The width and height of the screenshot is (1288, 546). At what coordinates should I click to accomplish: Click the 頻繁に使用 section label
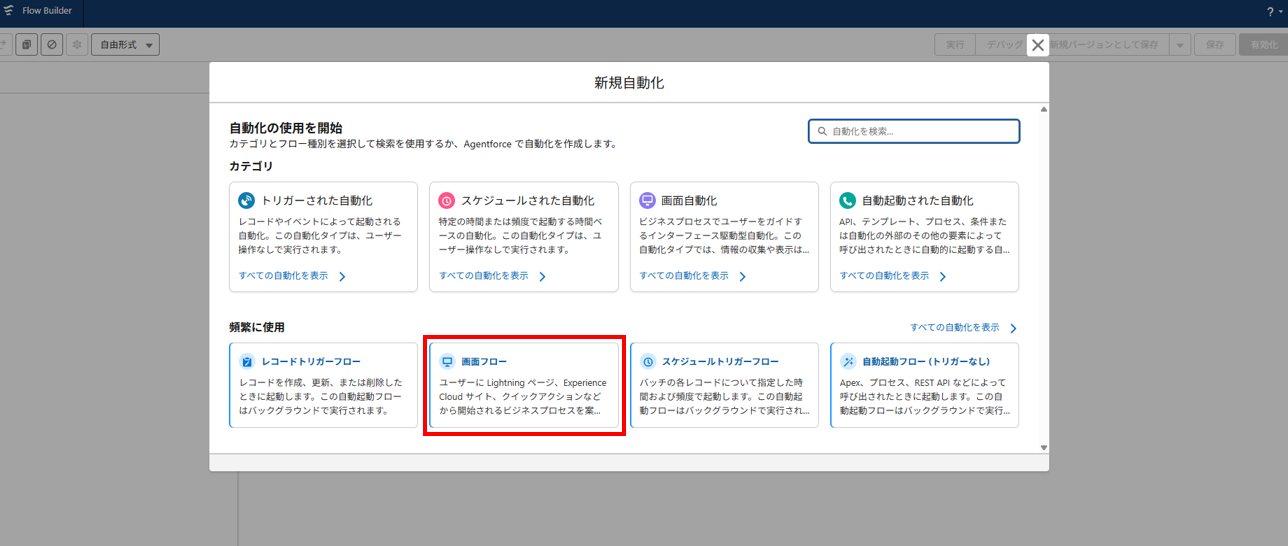[258, 328]
